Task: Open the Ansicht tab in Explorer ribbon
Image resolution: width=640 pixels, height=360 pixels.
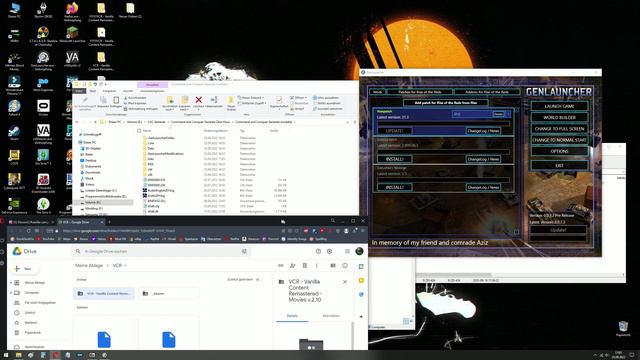Action: tap(128, 91)
